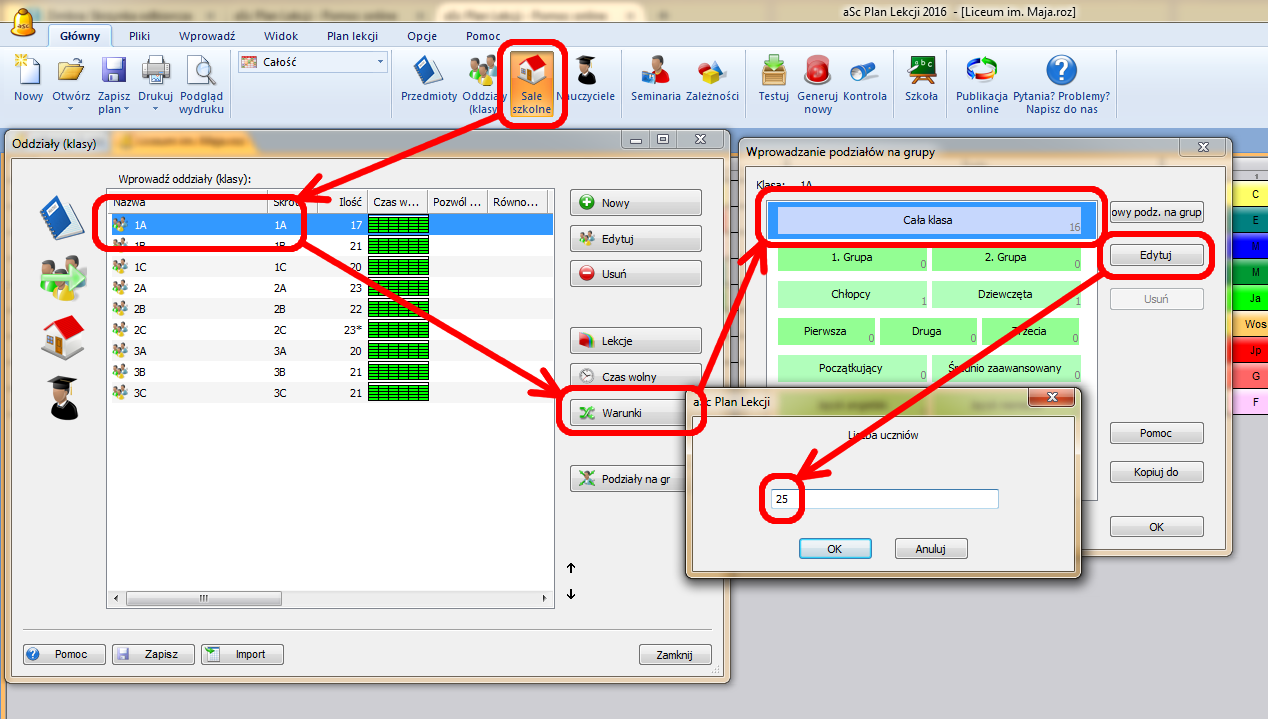Select the Pierwsza group block
Viewport: 1268px width, 719px height.
[x=827, y=331]
